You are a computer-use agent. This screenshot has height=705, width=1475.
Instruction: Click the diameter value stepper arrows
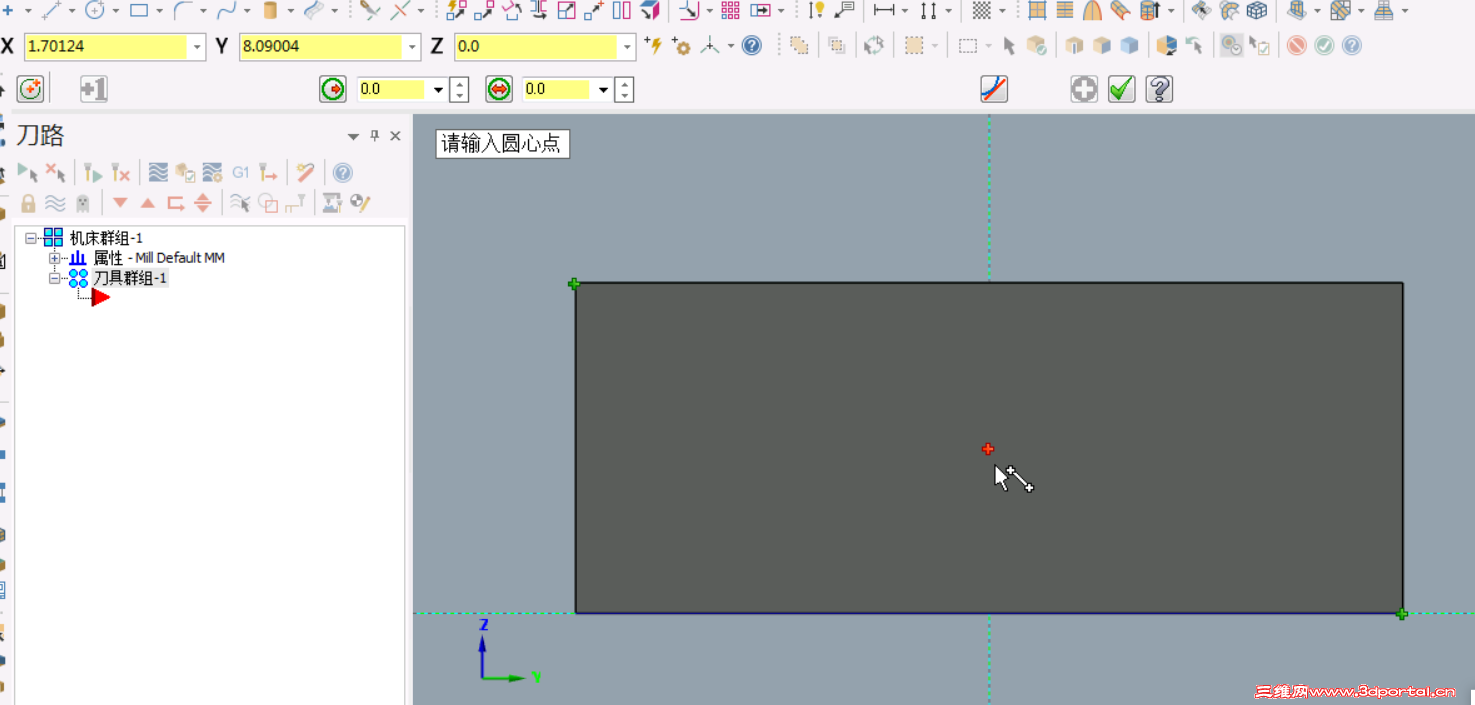pyautogui.click(x=624, y=89)
